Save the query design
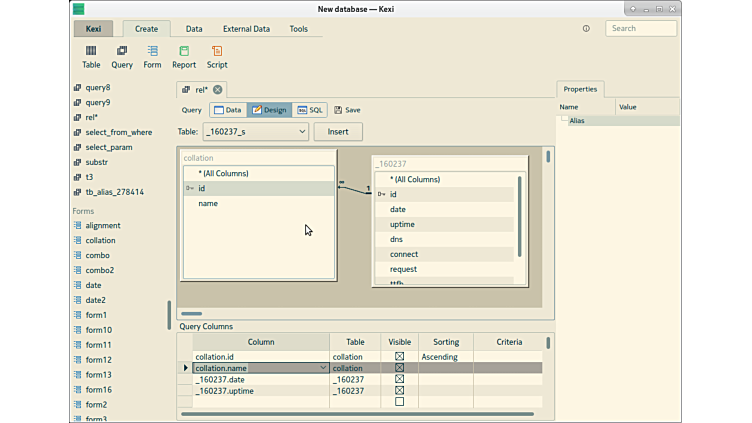 pyautogui.click(x=347, y=110)
